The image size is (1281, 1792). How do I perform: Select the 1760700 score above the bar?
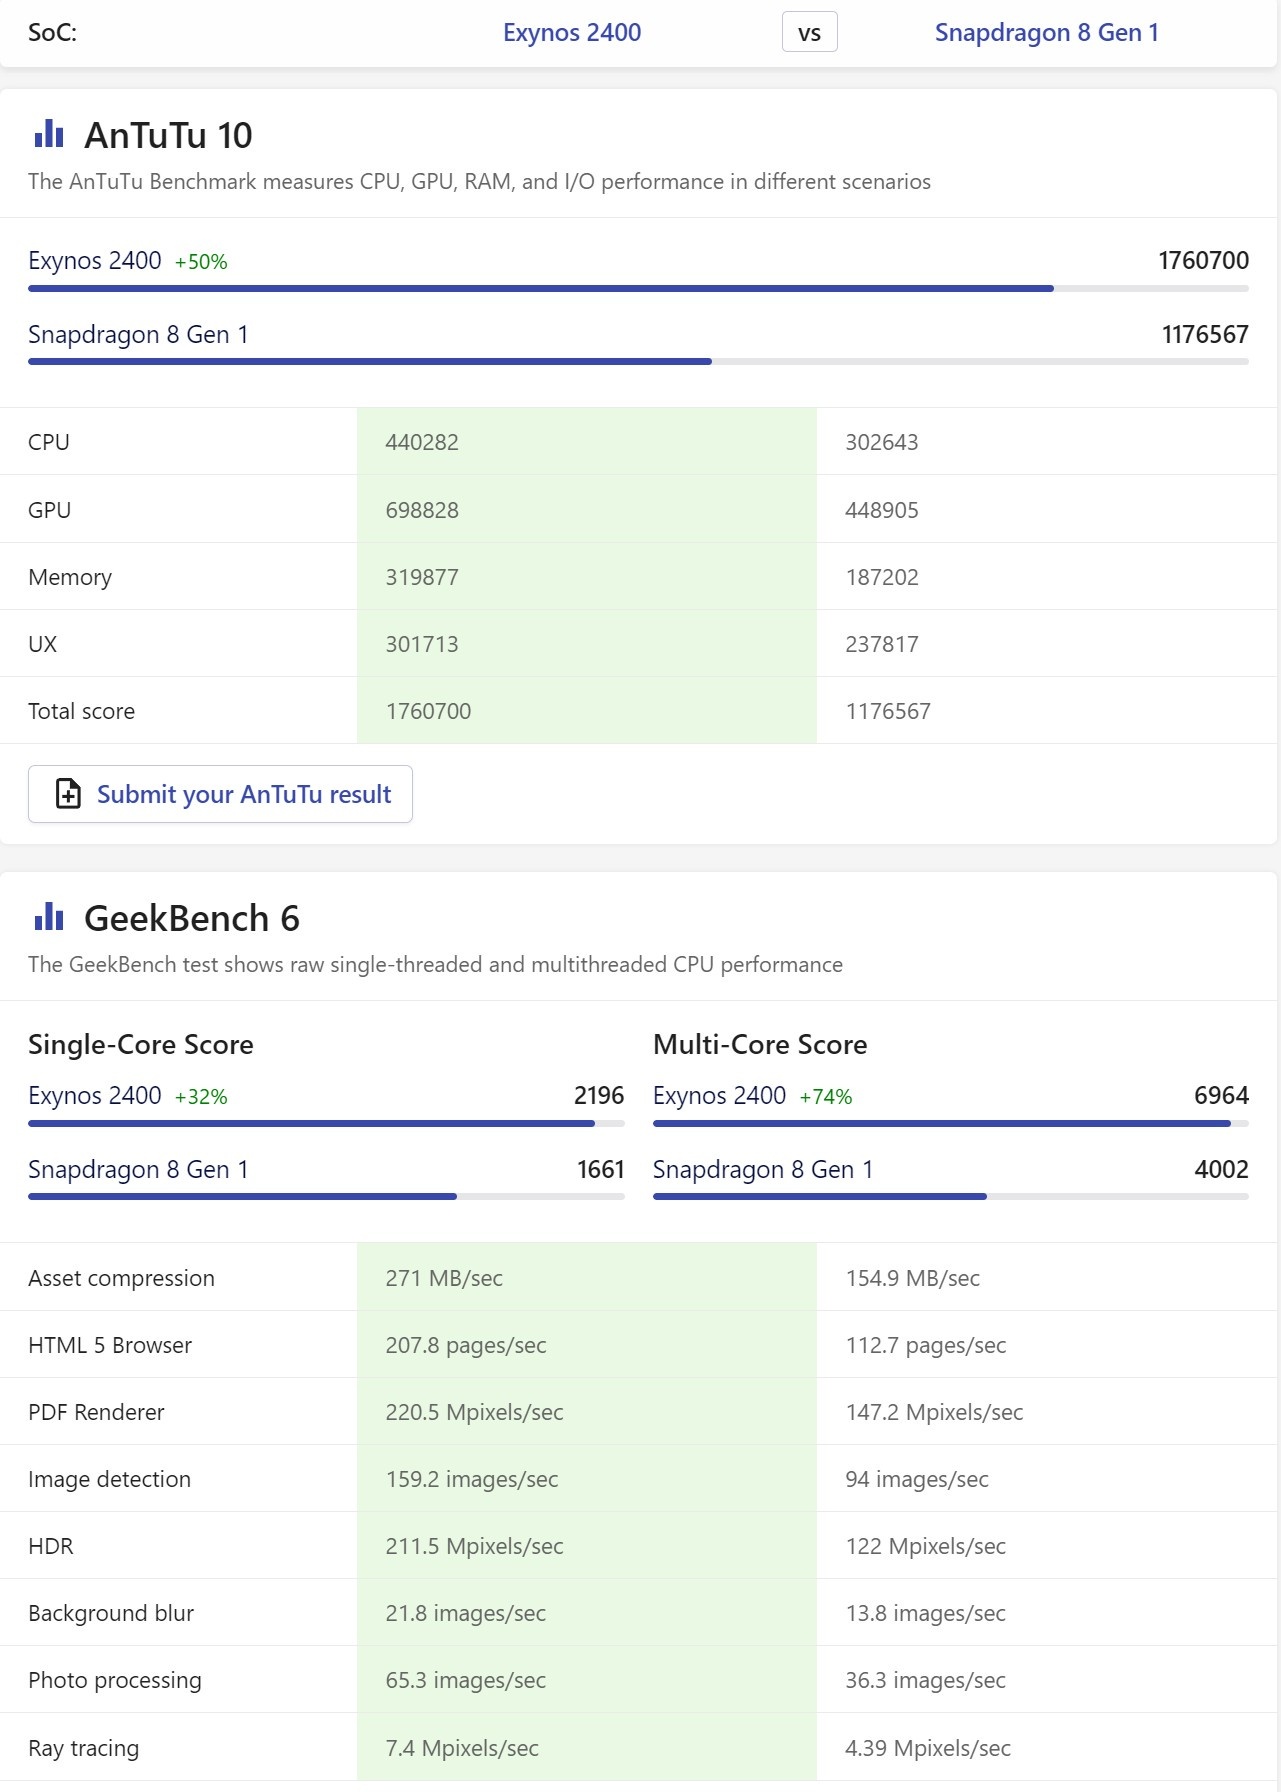pos(1204,260)
